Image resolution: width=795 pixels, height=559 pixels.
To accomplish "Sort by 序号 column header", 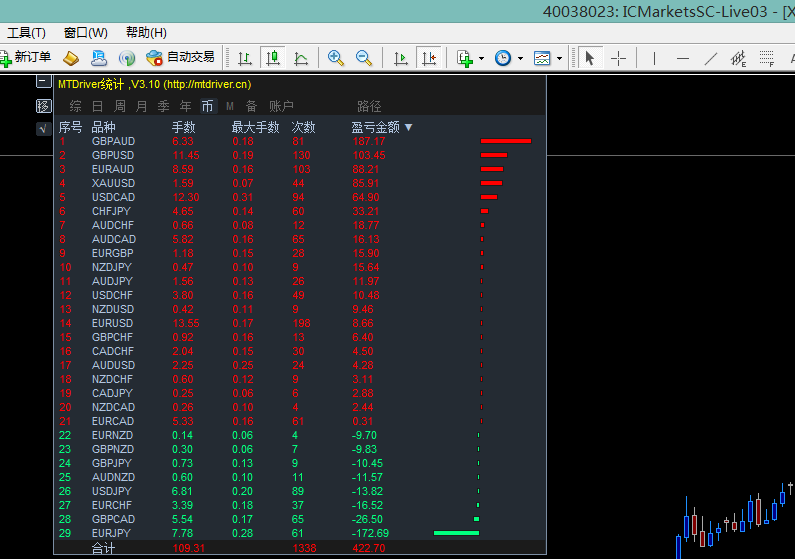I will 70,127.
